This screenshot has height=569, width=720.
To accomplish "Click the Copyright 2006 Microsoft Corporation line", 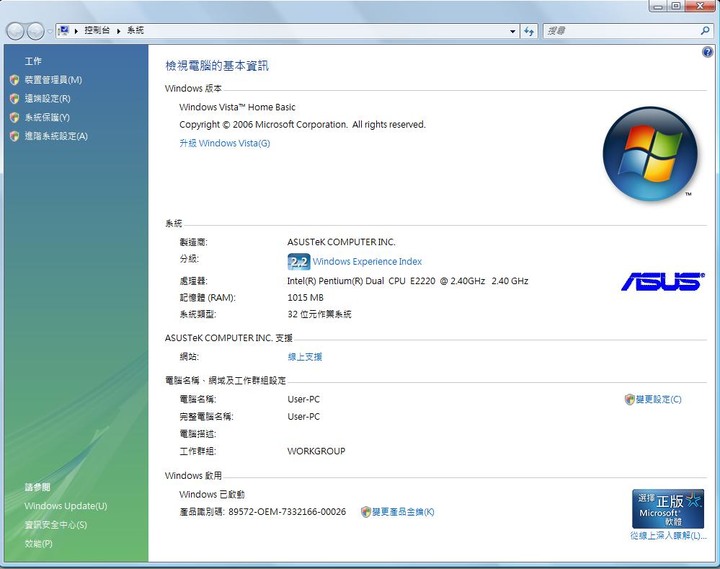I will pyautogui.click(x=302, y=125).
